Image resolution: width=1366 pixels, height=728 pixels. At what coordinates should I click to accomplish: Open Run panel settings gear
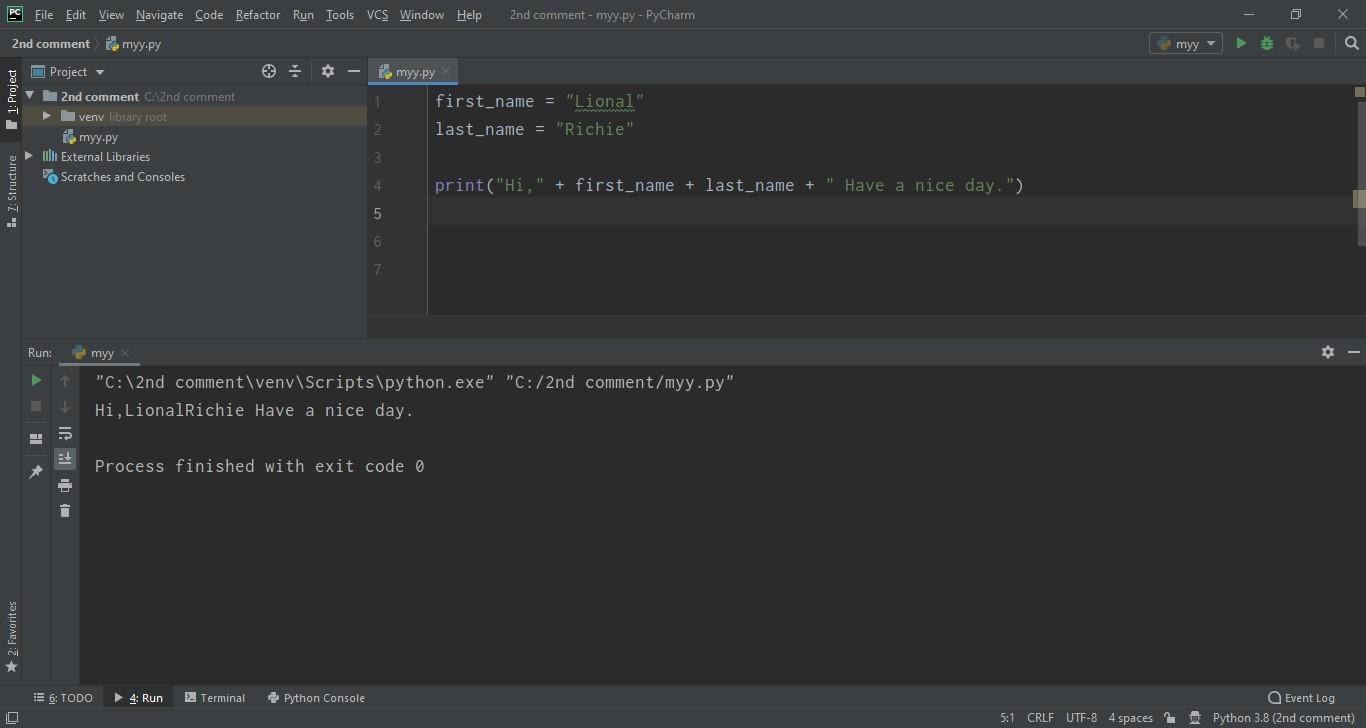(x=1328, y=352)
